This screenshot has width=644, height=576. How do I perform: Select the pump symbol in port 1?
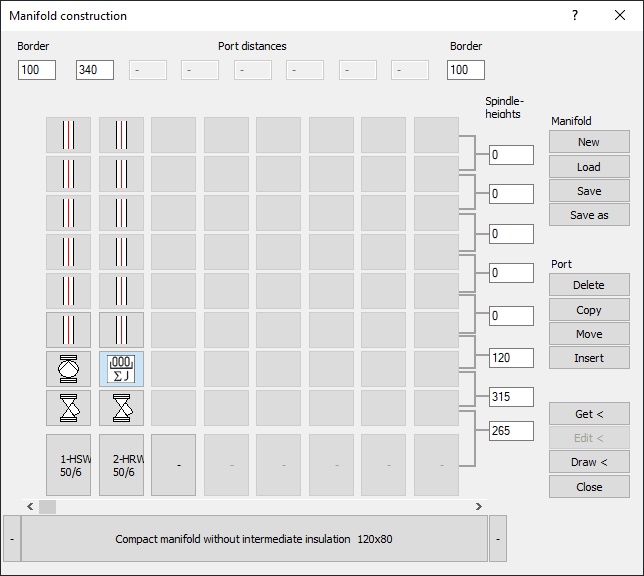[69, 369]
